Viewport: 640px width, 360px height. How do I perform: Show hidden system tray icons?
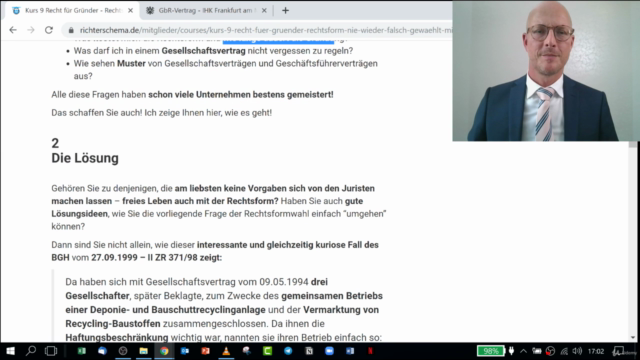(x=523, y=351)
